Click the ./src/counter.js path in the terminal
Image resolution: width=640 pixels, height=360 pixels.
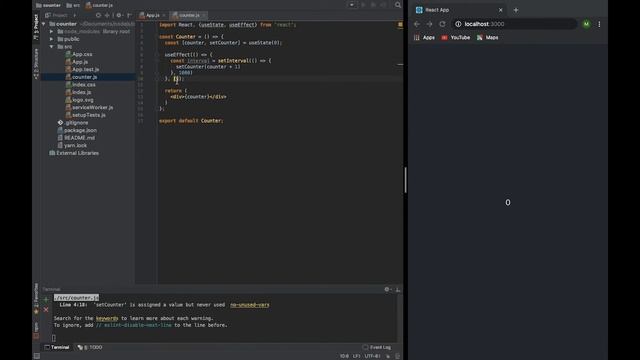(76, 298)
